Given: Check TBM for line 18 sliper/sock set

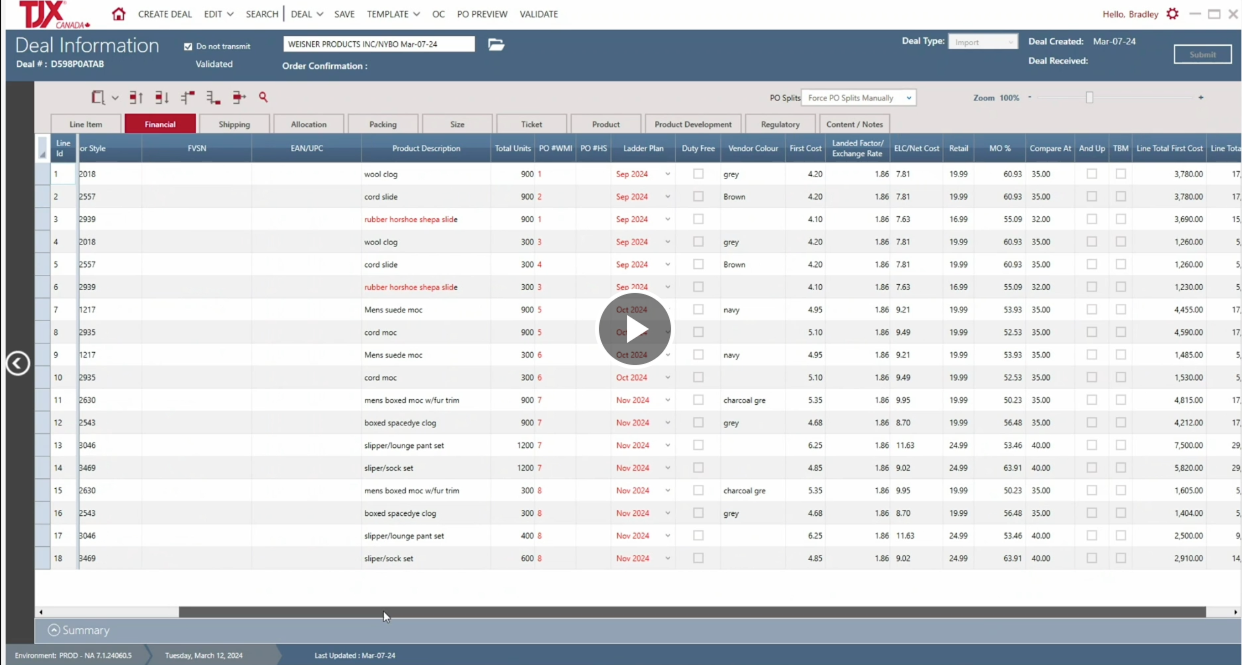Looking at the screenshot, I should [x=1121, y=558].
